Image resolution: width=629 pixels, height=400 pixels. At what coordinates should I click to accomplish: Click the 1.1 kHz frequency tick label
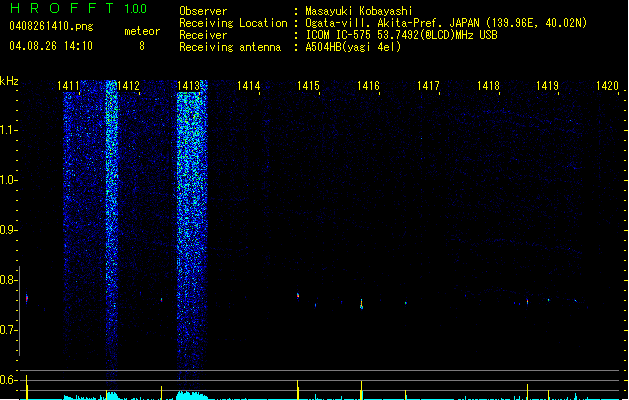[8, 130]
